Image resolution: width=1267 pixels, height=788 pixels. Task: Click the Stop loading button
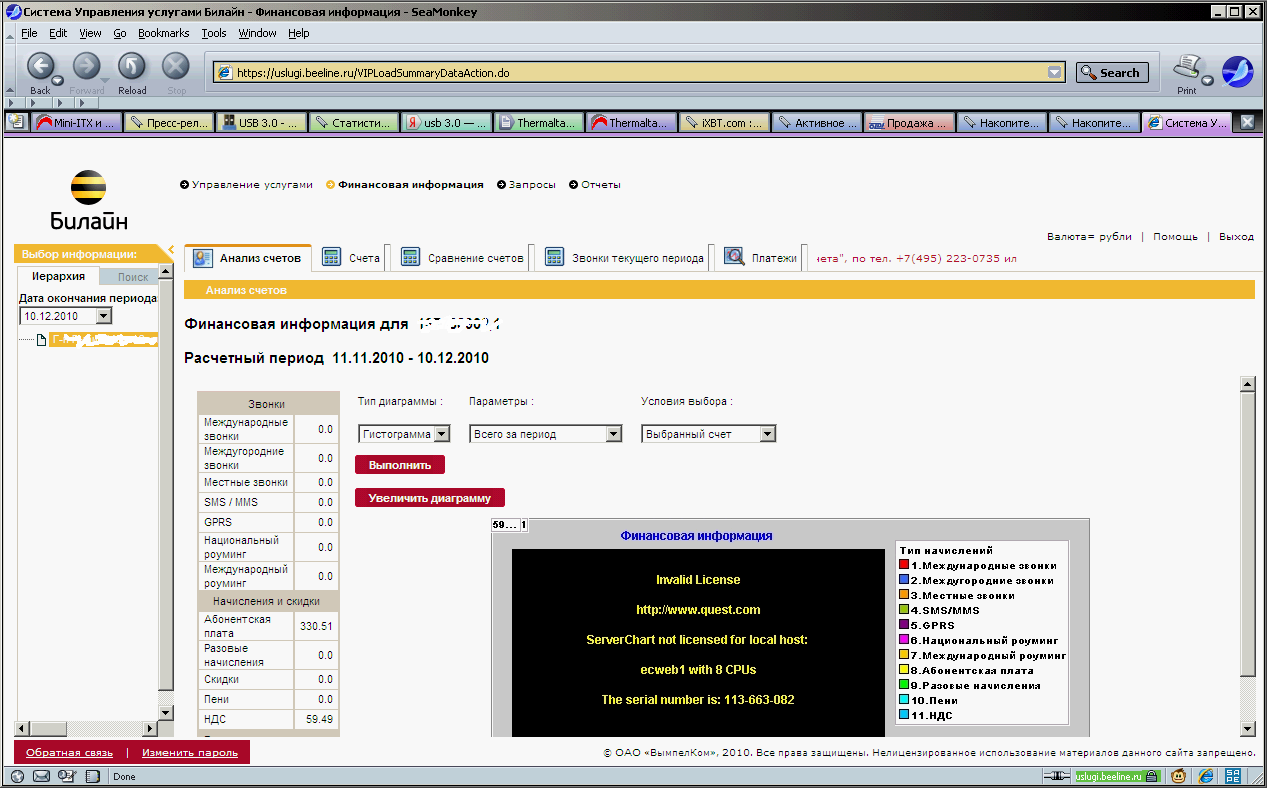click(x=176, y=67)
